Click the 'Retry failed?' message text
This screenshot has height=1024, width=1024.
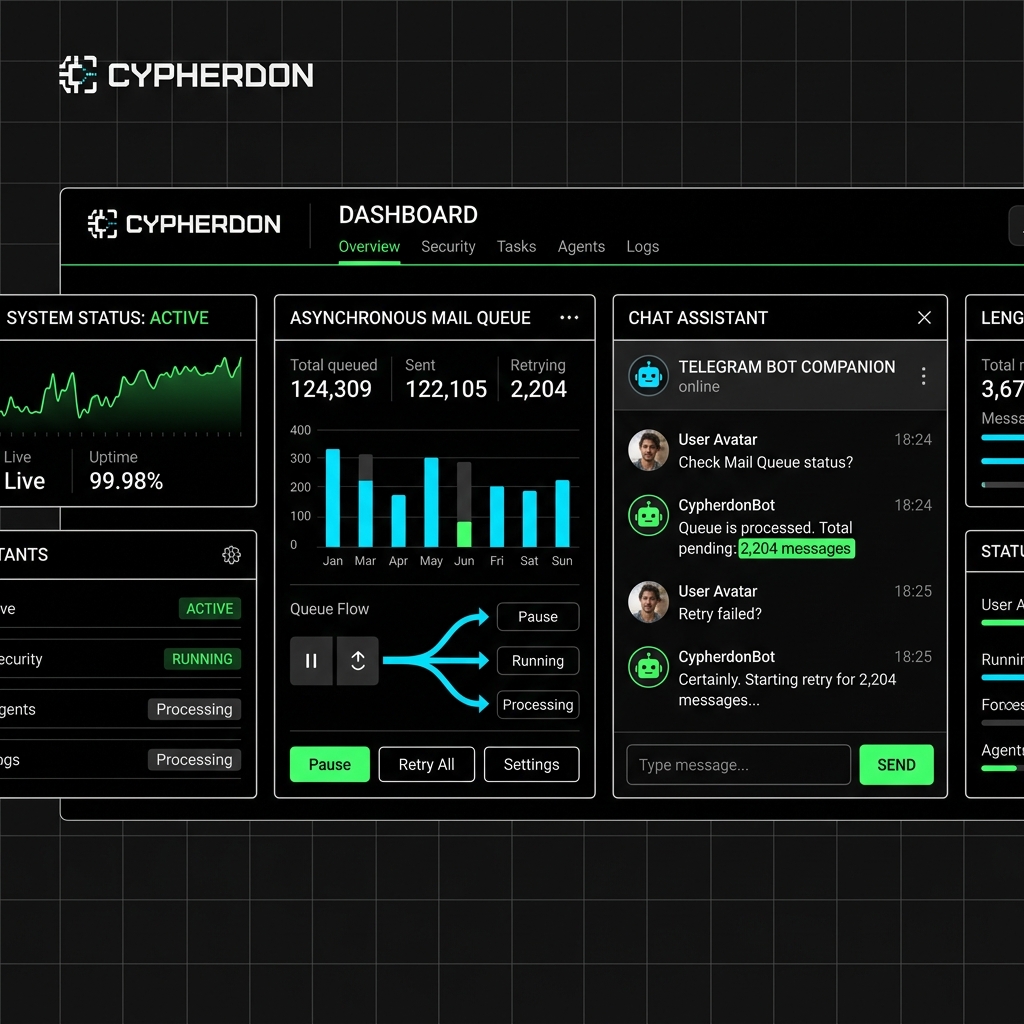click(x=720, y=614)
